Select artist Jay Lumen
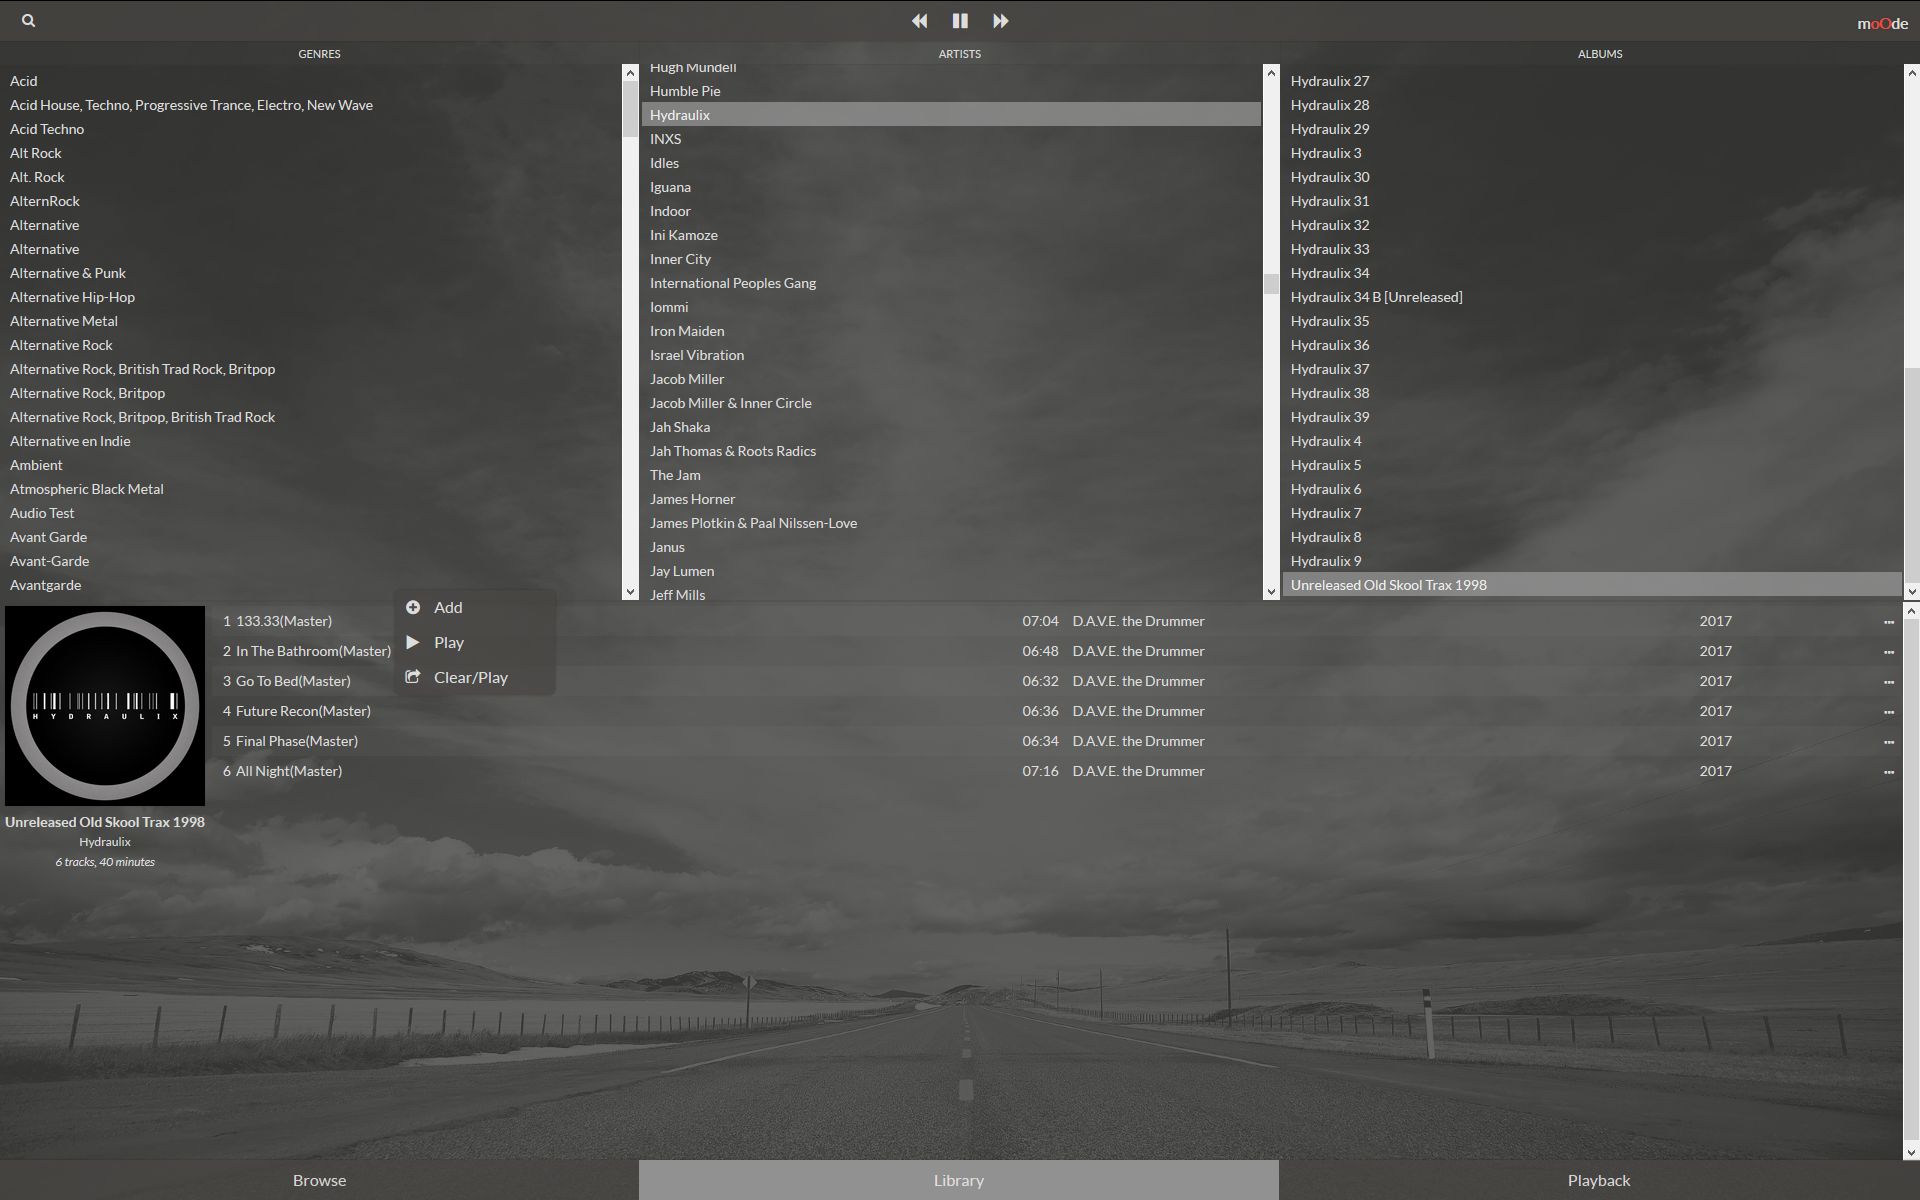This screenshot has width=1920, height=1200. coord(682,571)
